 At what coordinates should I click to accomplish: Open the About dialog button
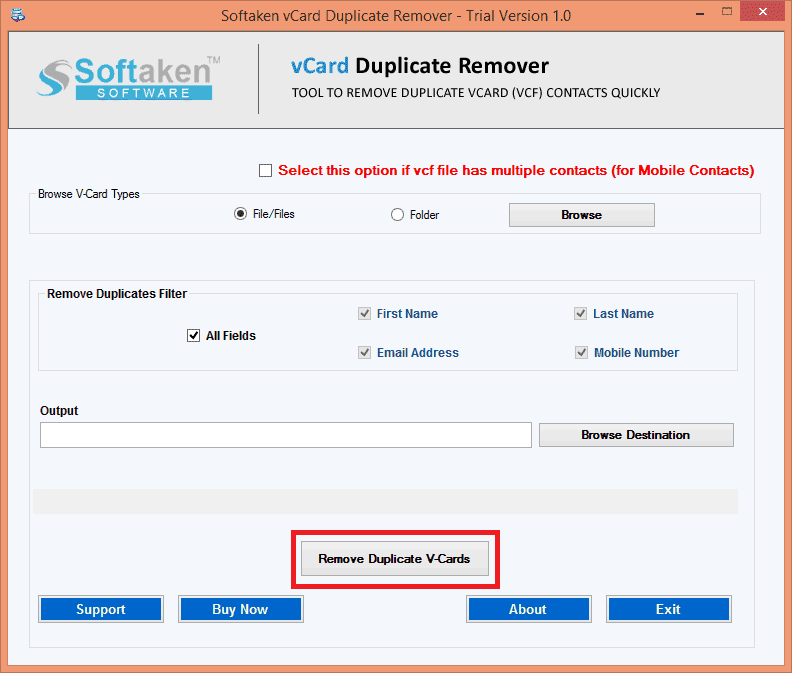click(x=528, y=609)
